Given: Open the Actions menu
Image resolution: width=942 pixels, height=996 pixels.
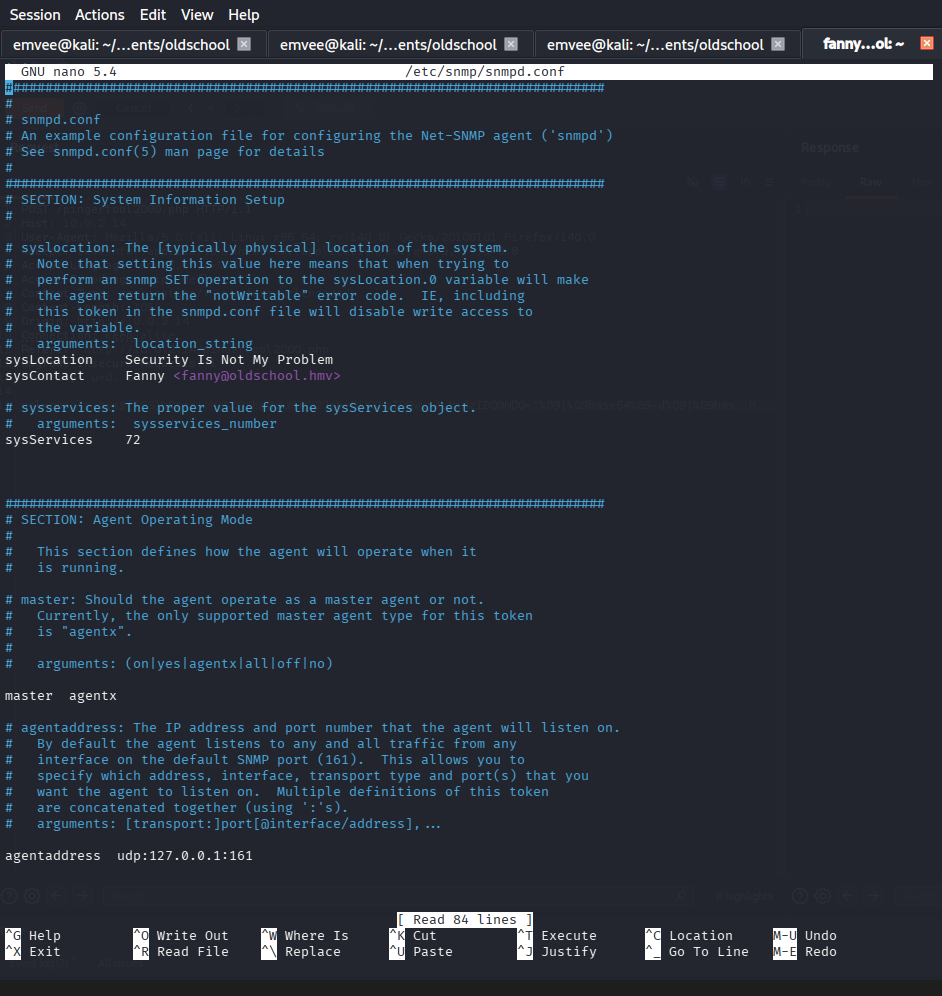Looking at the screenshot, I should pos(100,15).
